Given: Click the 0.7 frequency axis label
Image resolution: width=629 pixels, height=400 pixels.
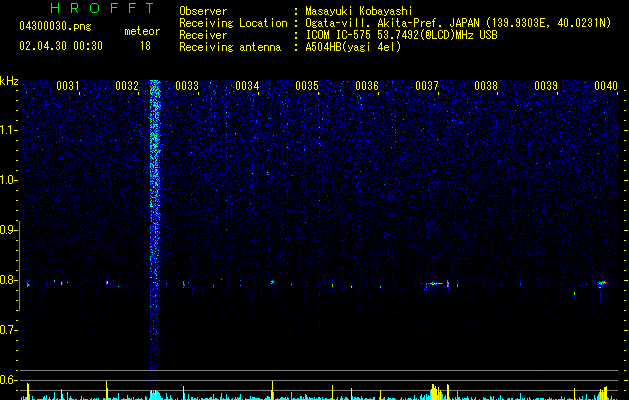Looking at the screenshot, I should (x=8, y=330).
